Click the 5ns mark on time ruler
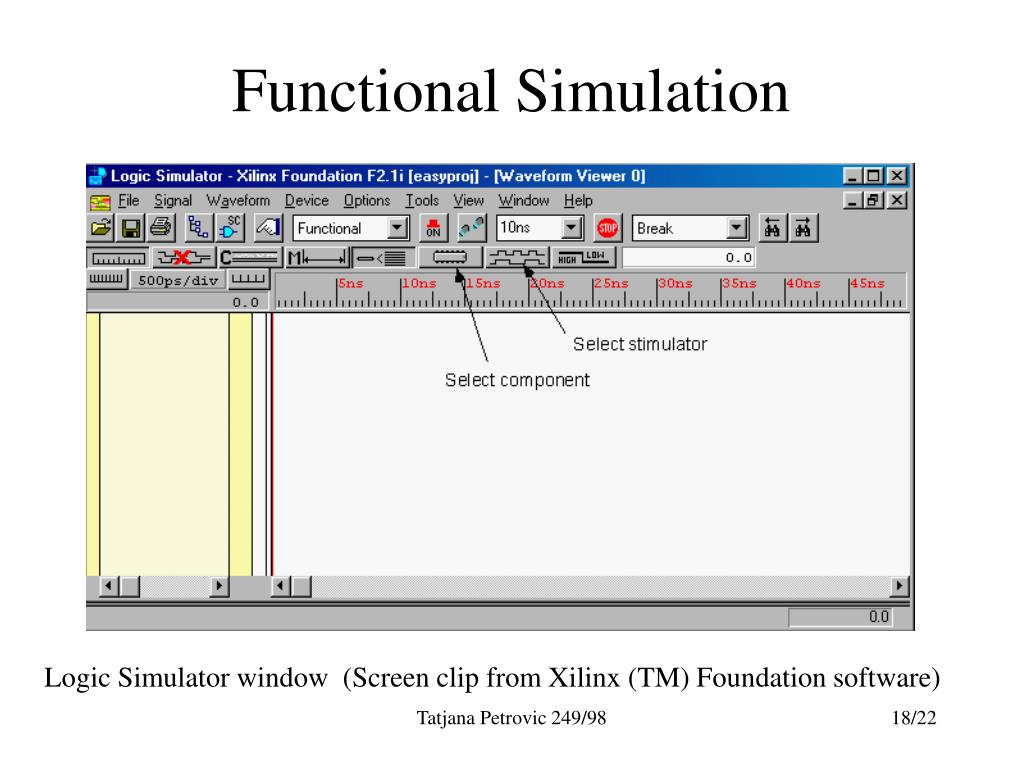The image size is (1024, 768). (351, 283)
